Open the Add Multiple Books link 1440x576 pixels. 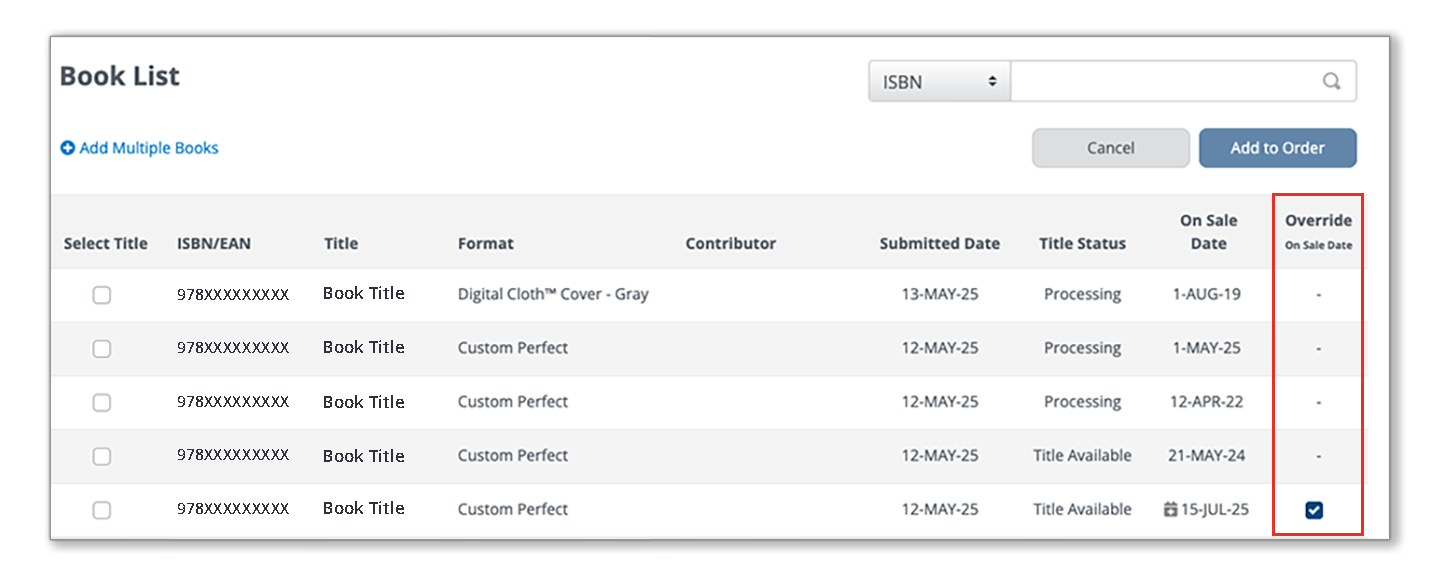pyautogui.click(x=149, y=148)
